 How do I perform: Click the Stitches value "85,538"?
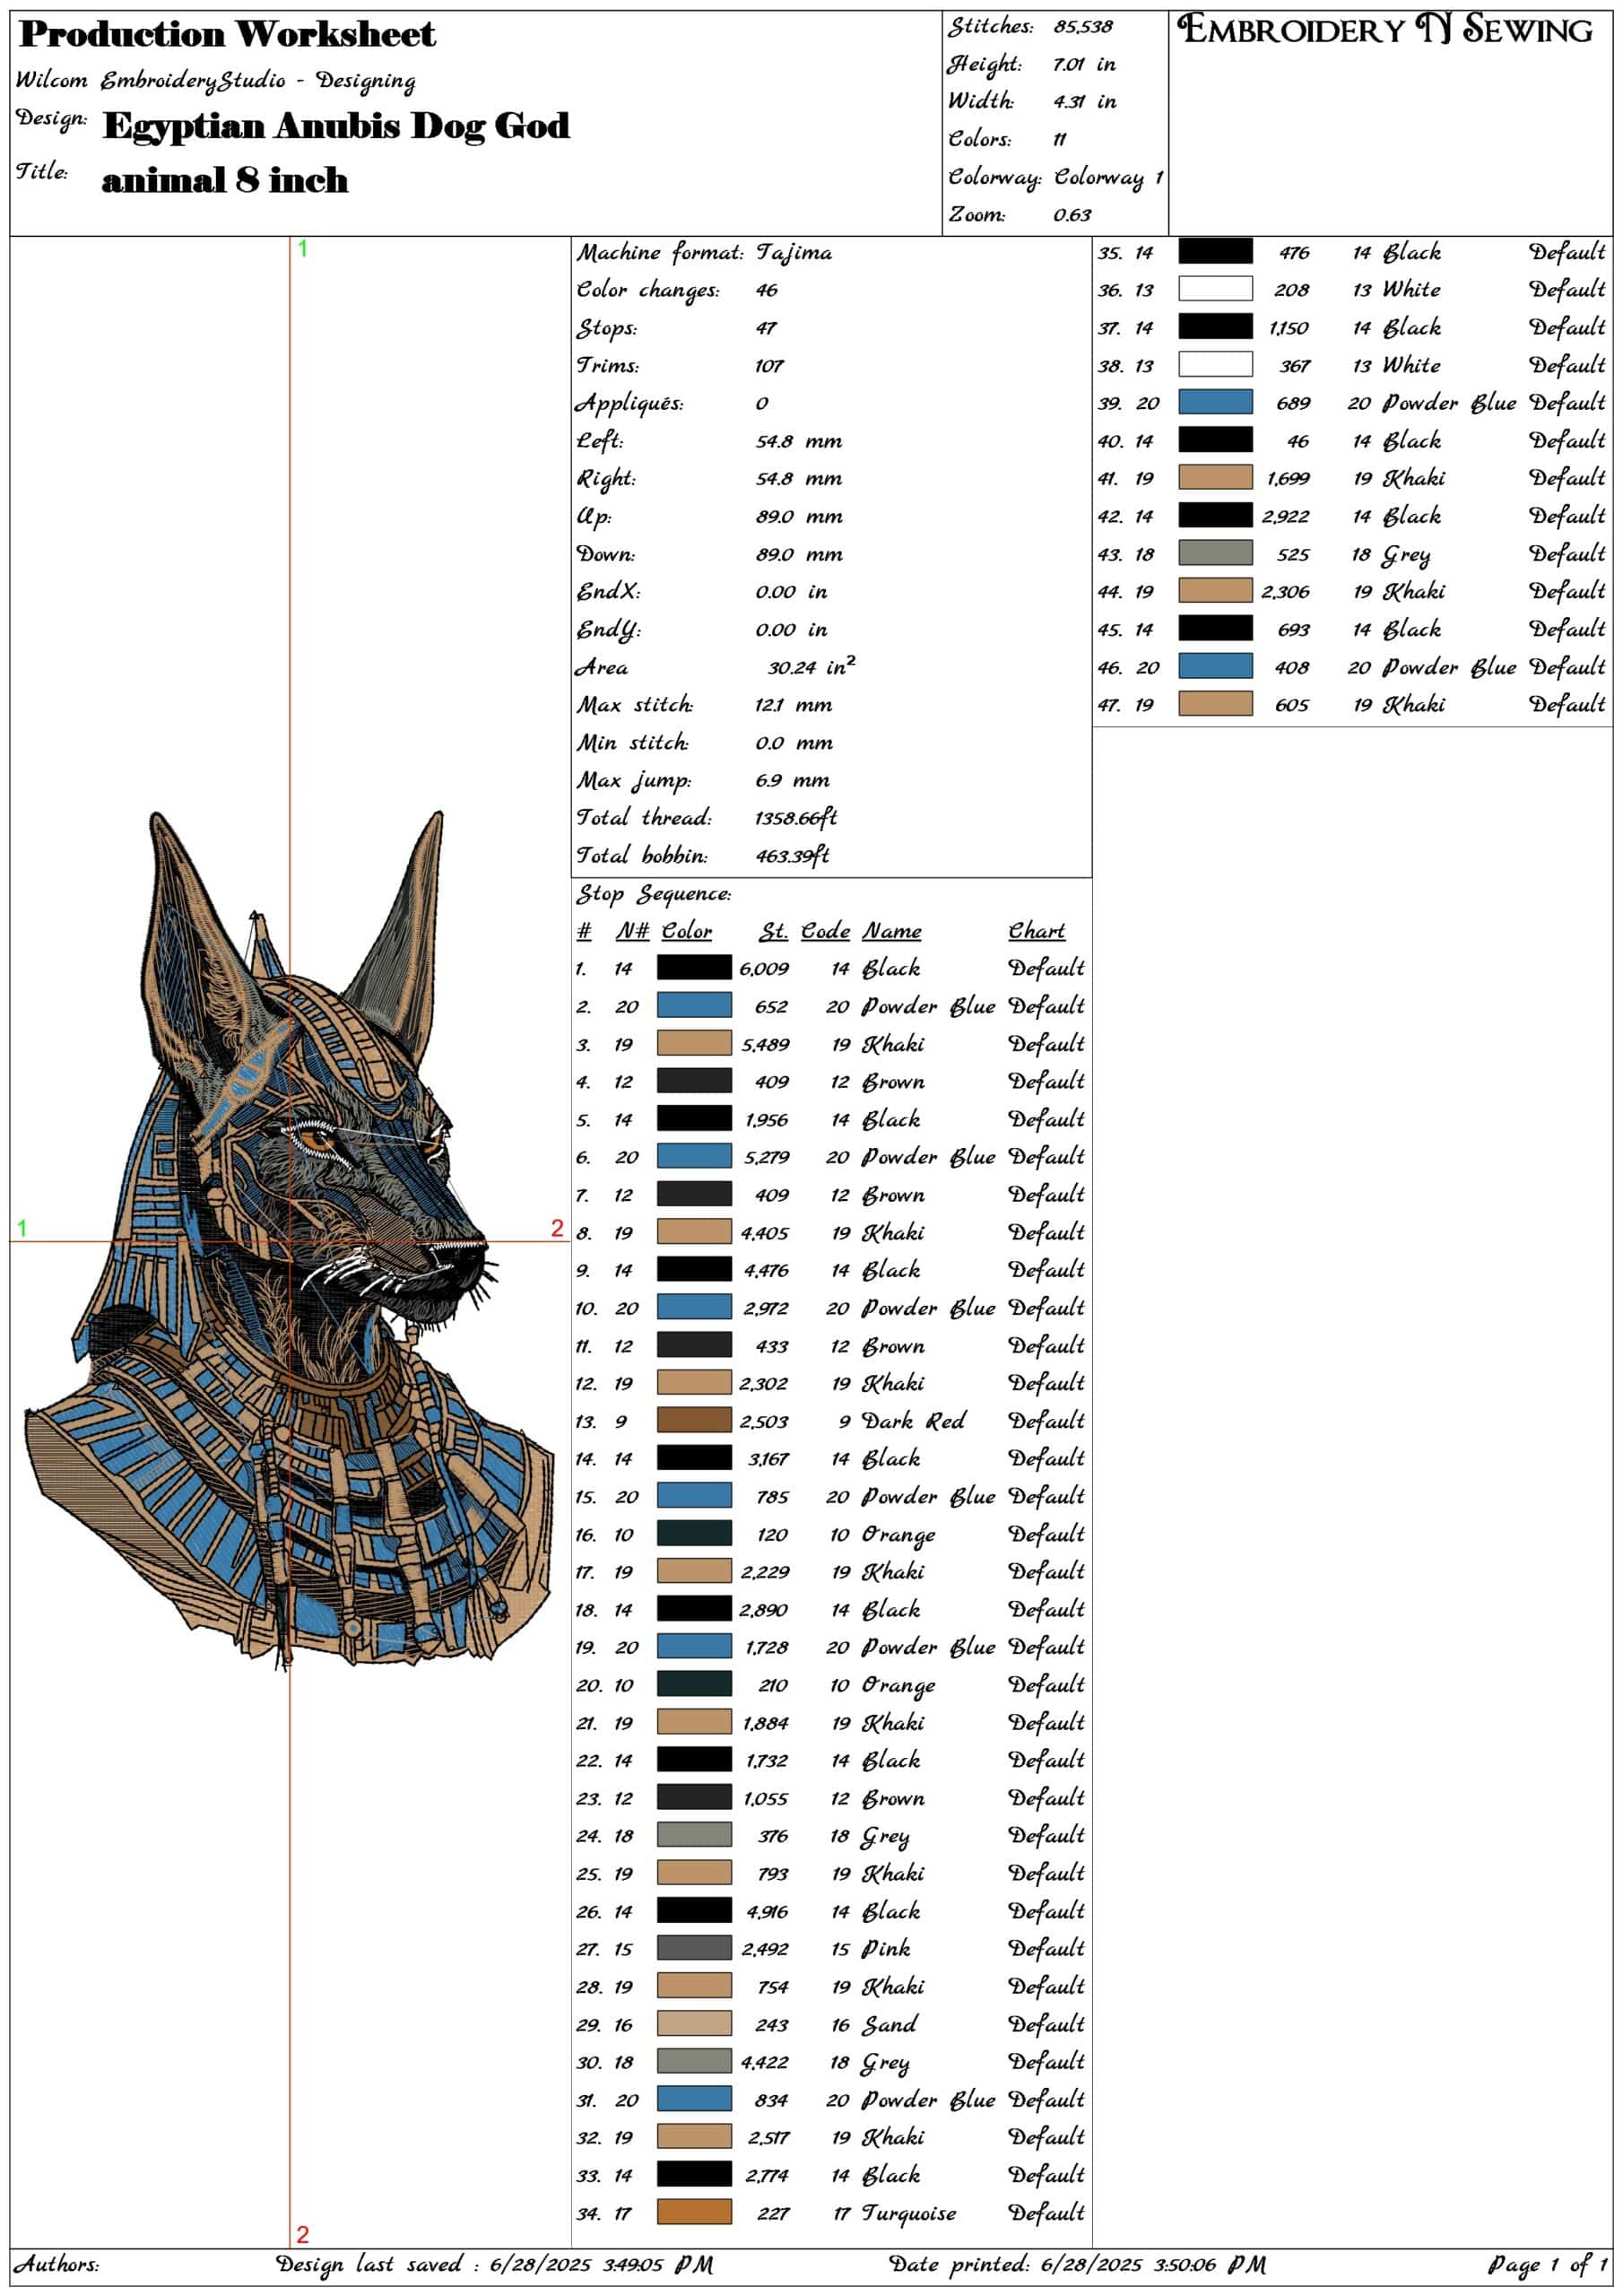click(x=1082, y=27)
